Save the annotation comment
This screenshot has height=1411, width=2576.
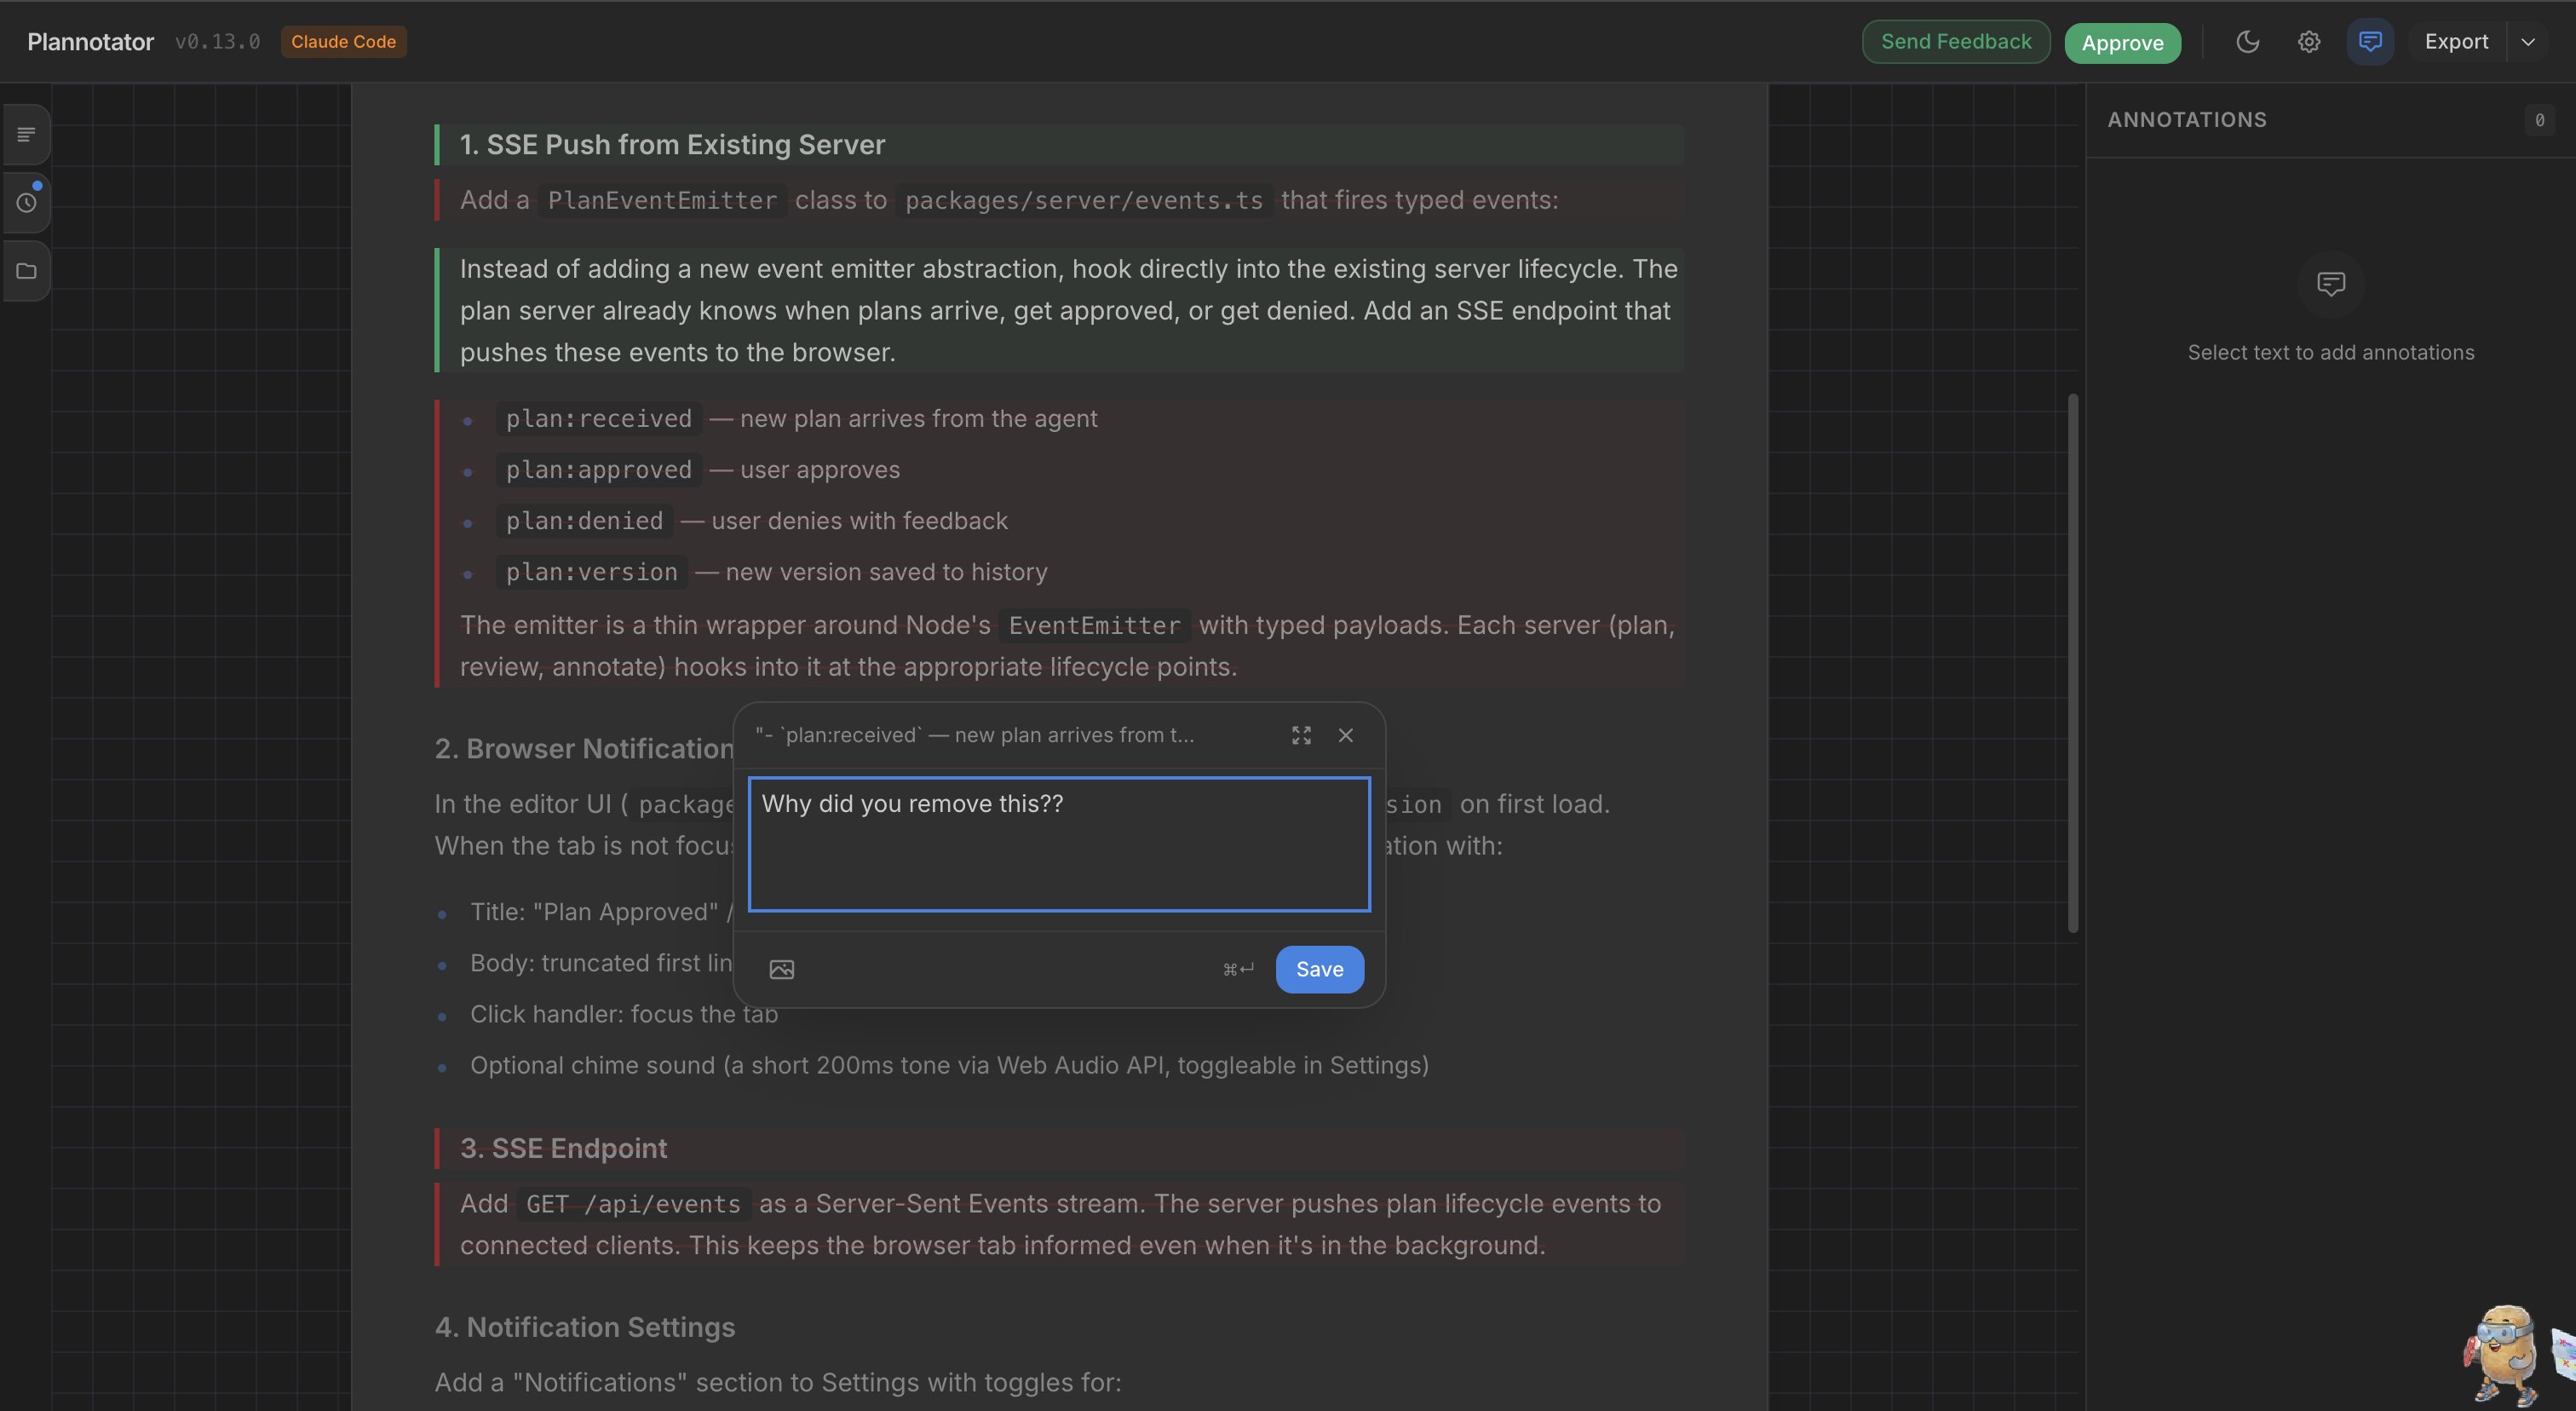tap(1319, 969)
